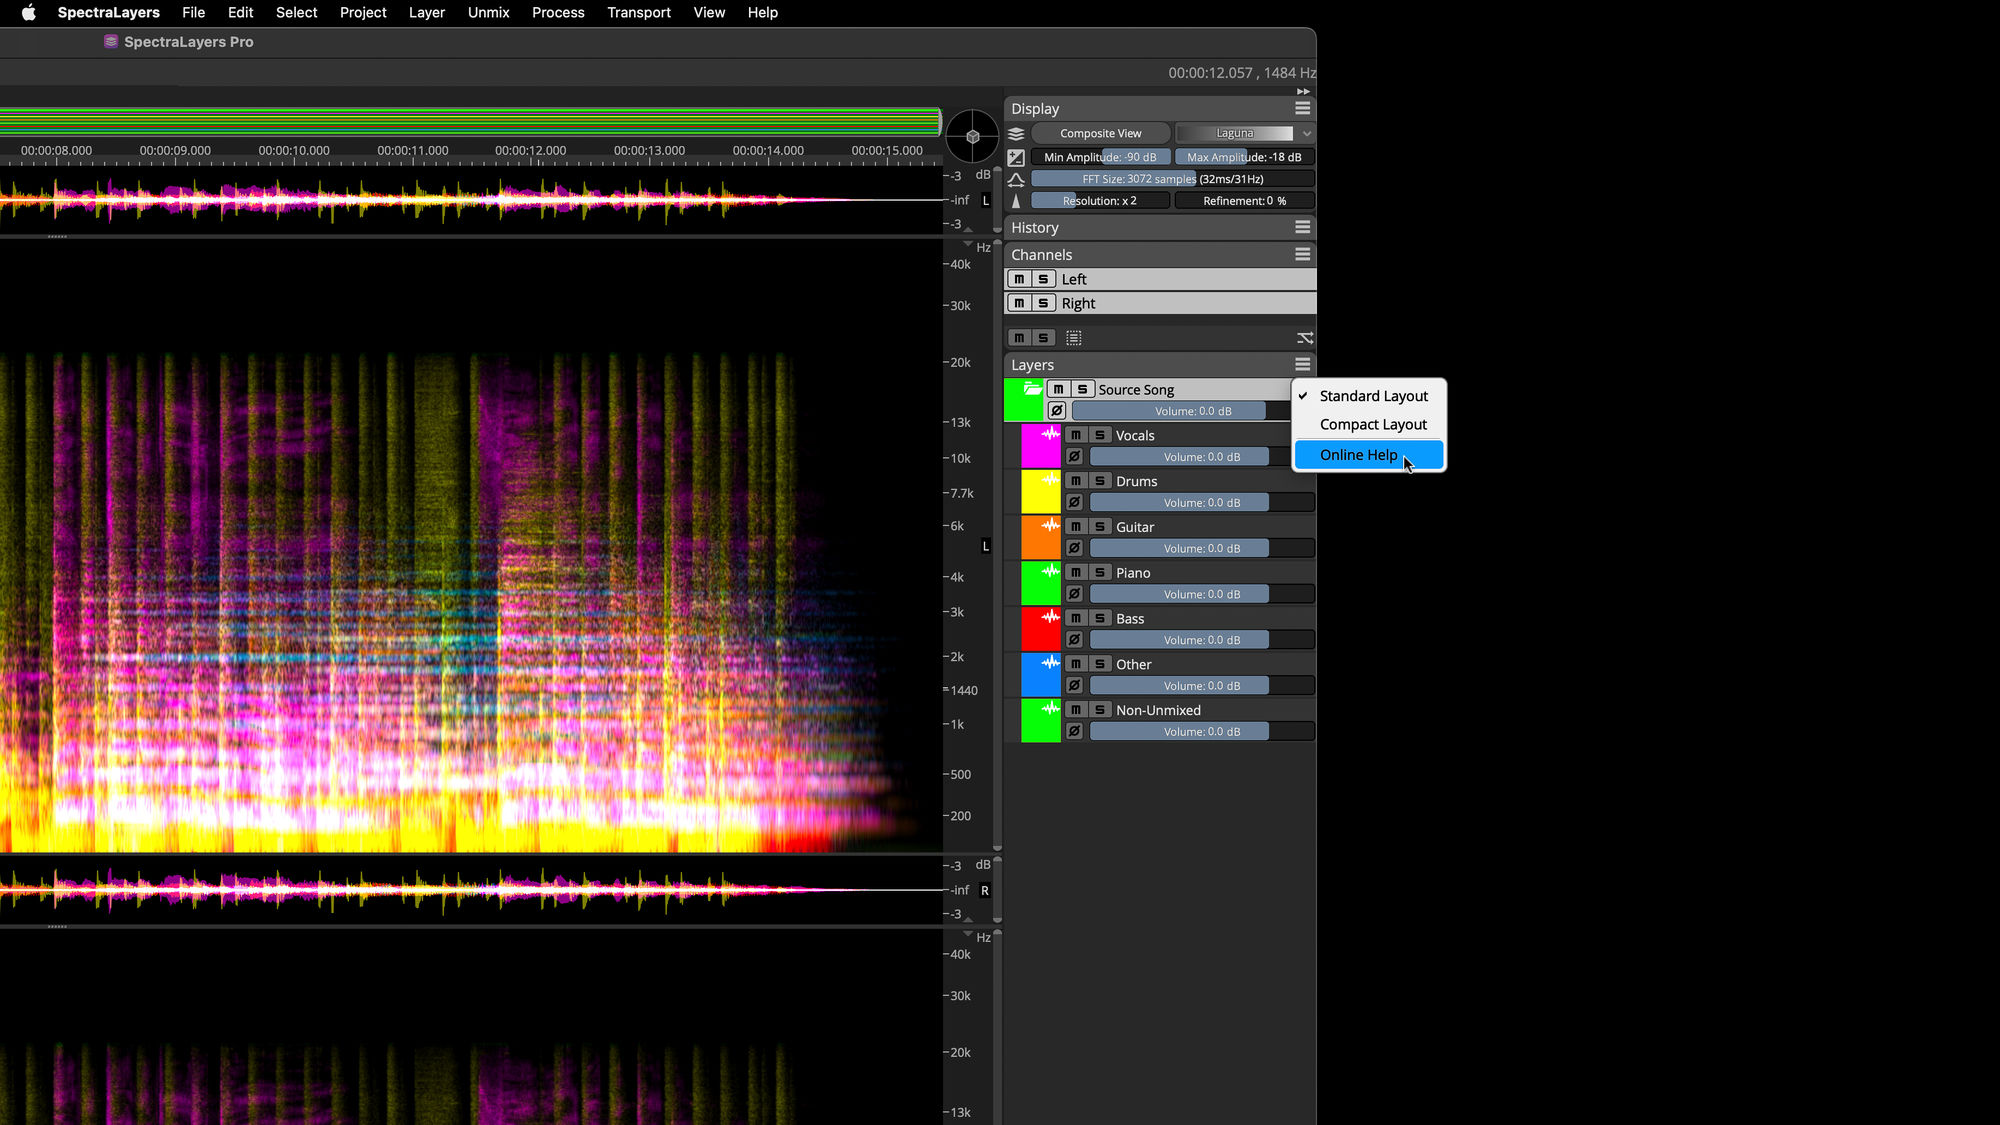The image size is (2000, 1125).
Task: Choose Online Help from the context menu
Action: click(1358, 455)
